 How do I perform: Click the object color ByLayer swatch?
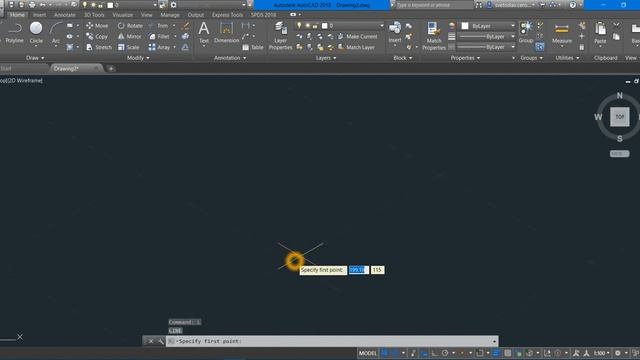465,26
